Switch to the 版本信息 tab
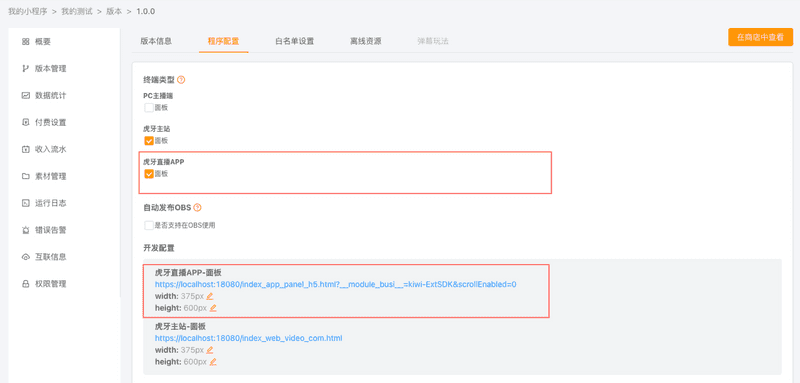The height and width of the screenshot is (383, 800). click(156, 41)
